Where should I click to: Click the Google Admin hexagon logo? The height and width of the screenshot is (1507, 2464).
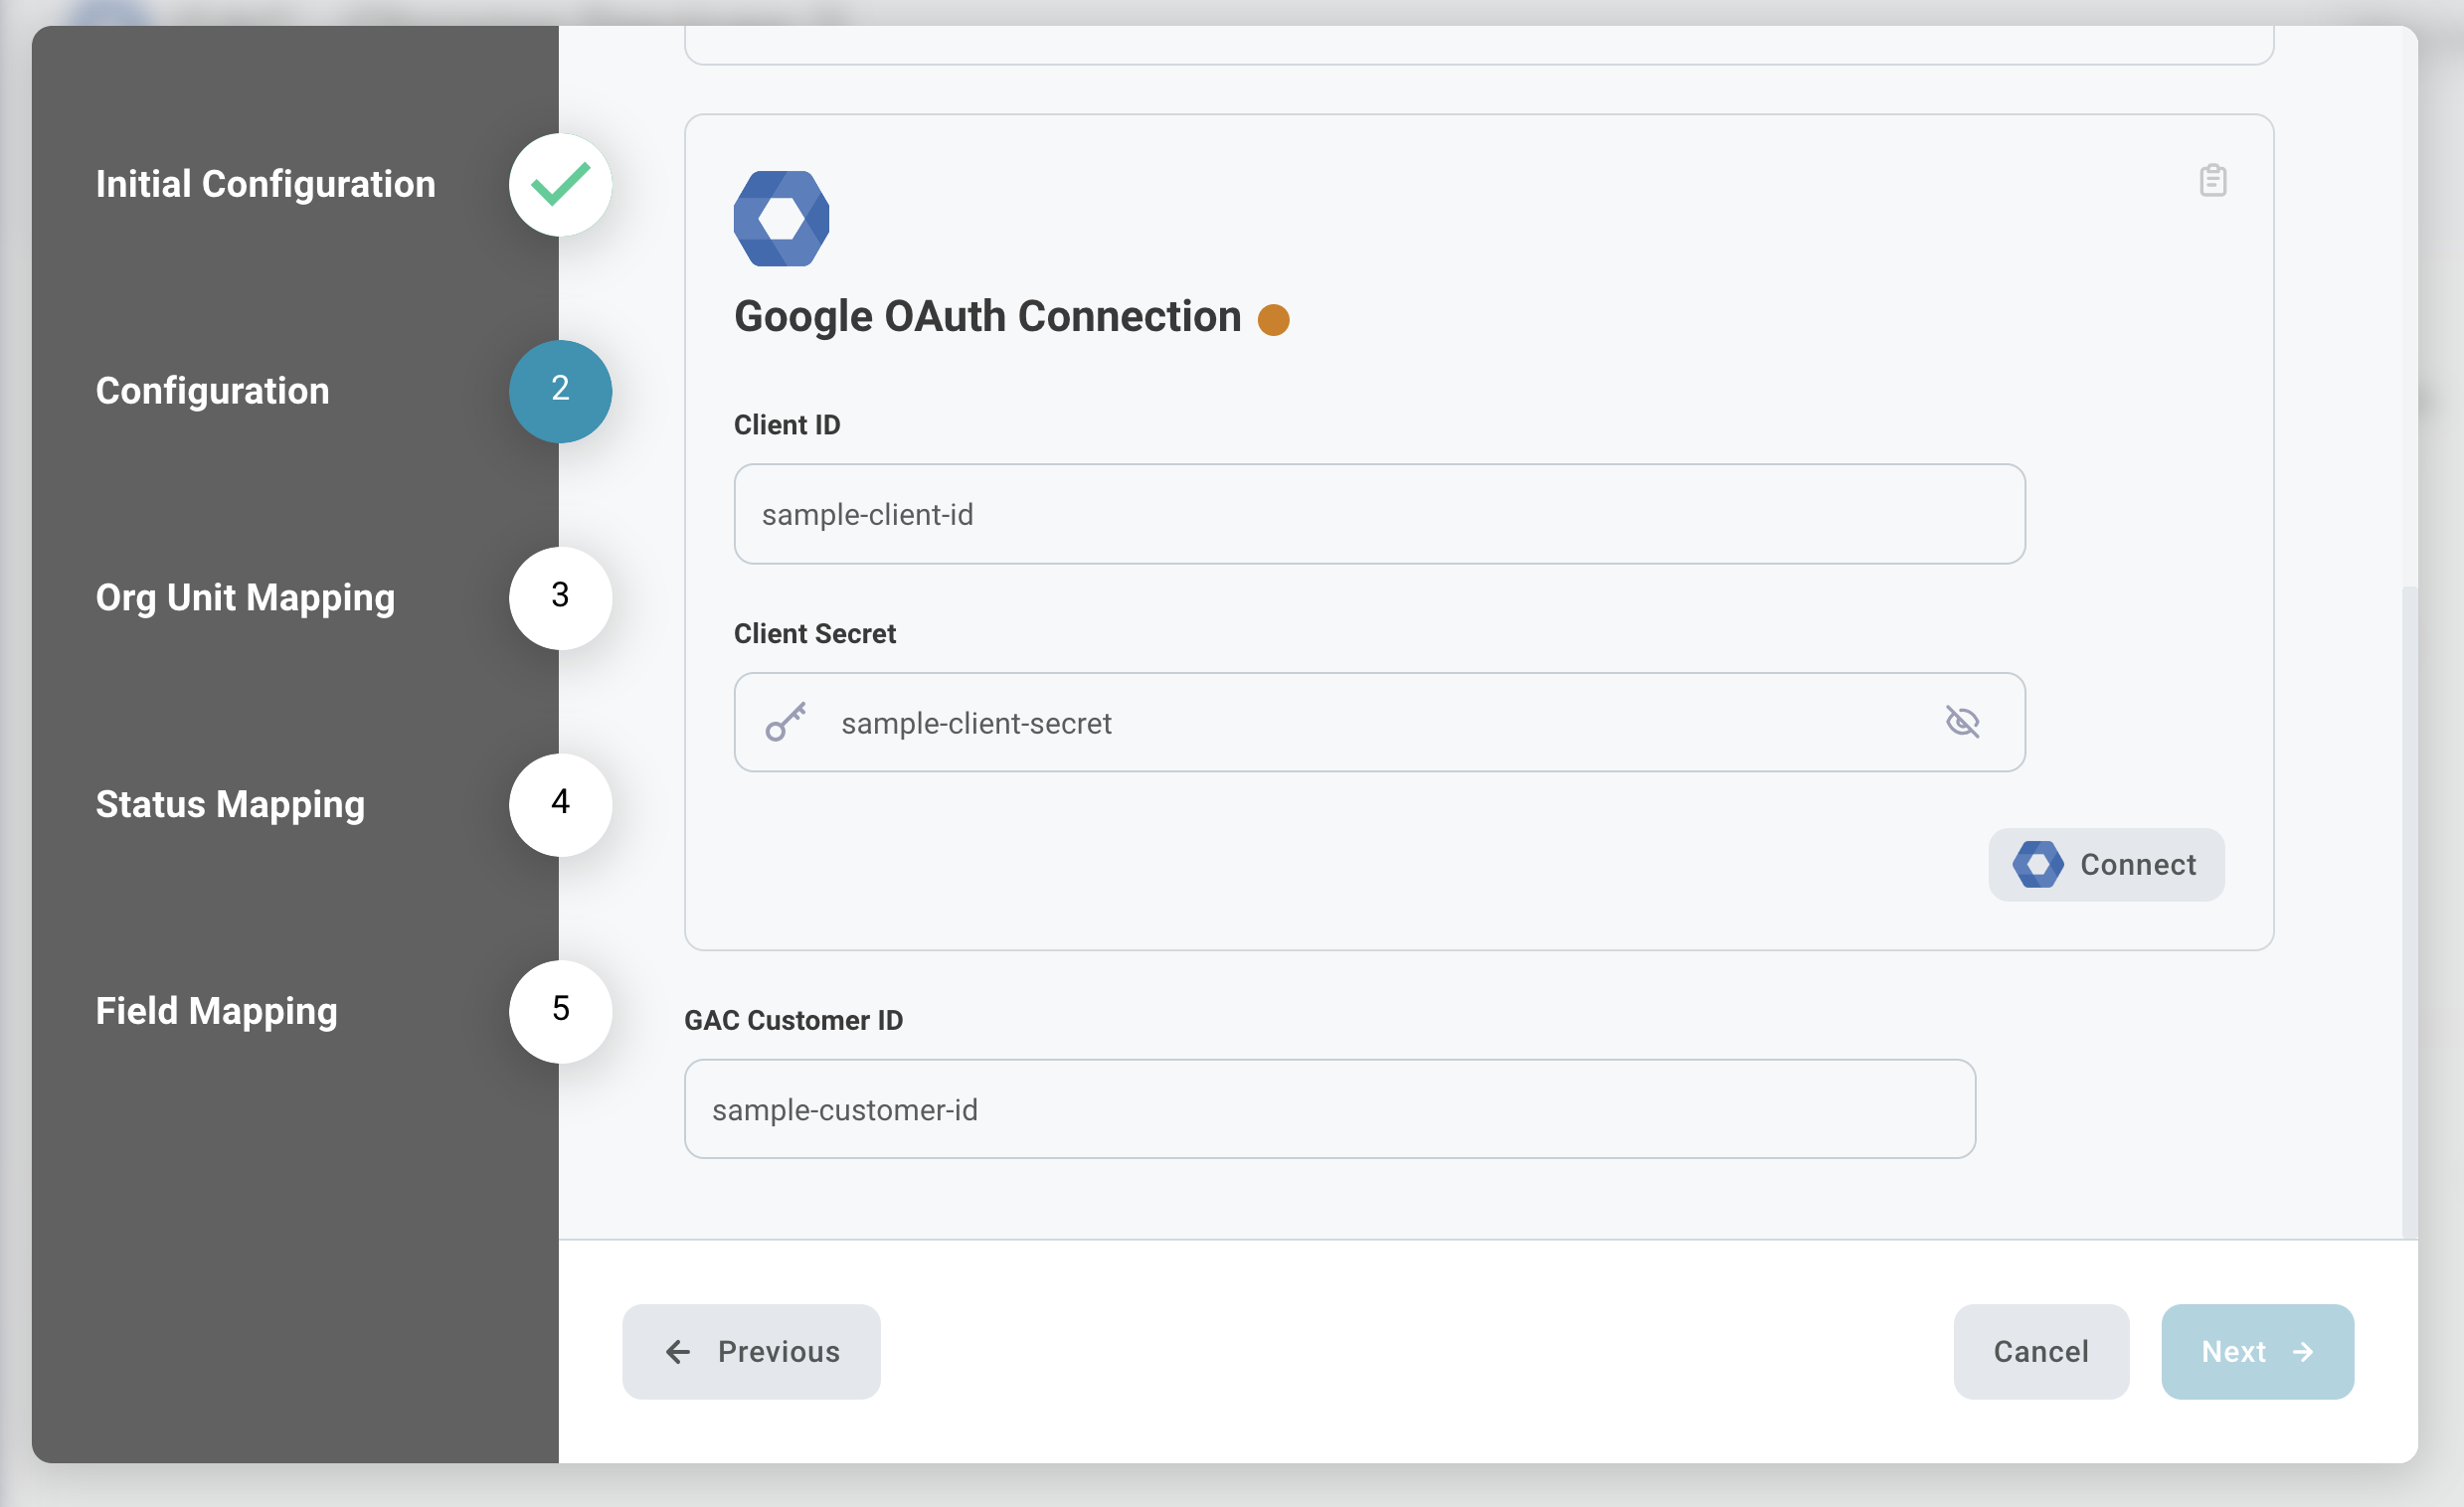click(781, 218)
